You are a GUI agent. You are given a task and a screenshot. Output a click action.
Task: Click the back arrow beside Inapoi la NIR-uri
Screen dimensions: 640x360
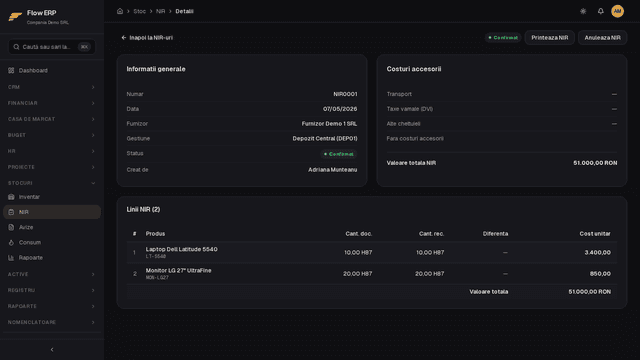pos(124,38)
